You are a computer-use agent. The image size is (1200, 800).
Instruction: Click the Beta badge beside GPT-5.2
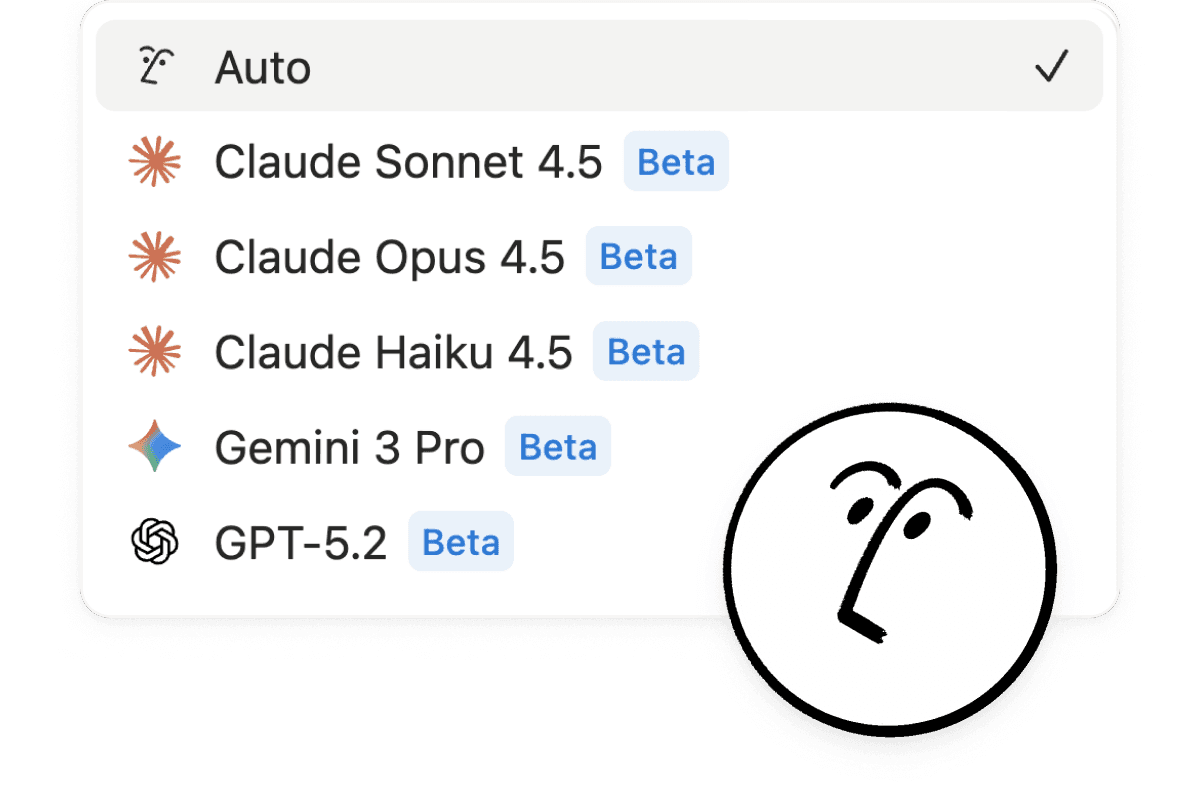pos(461,543)
